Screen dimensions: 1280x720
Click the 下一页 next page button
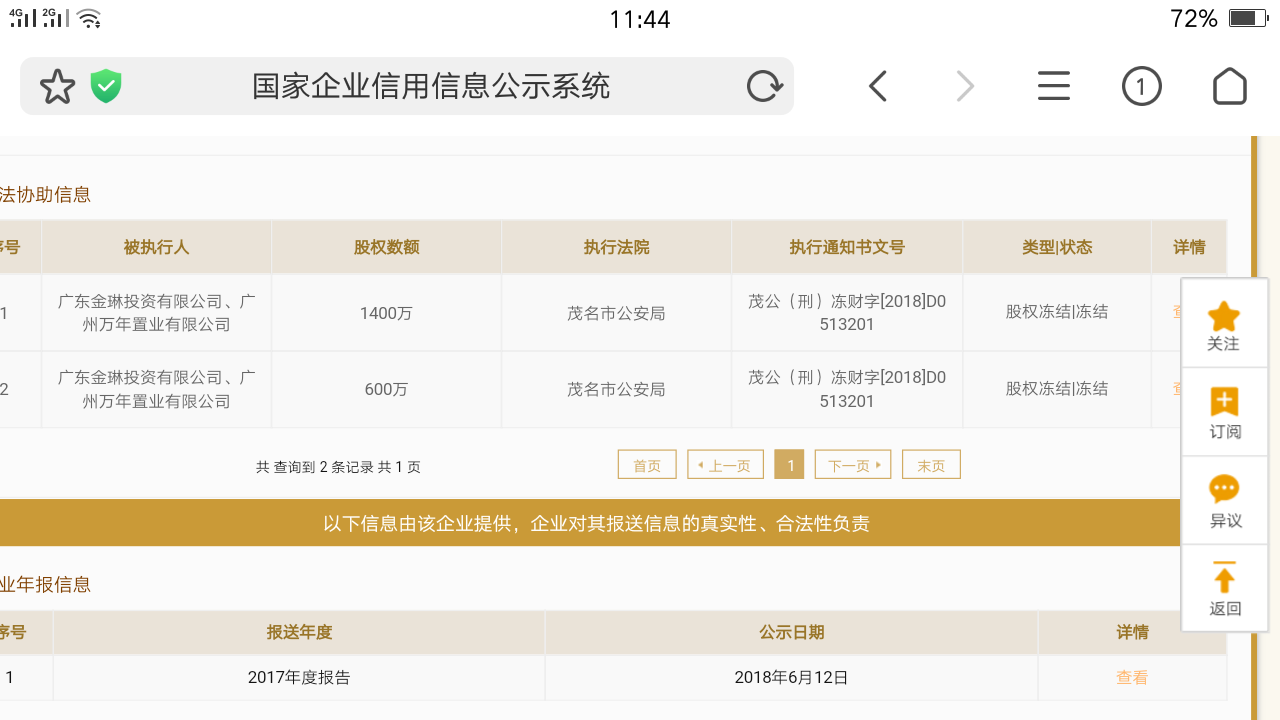[852, 465]
